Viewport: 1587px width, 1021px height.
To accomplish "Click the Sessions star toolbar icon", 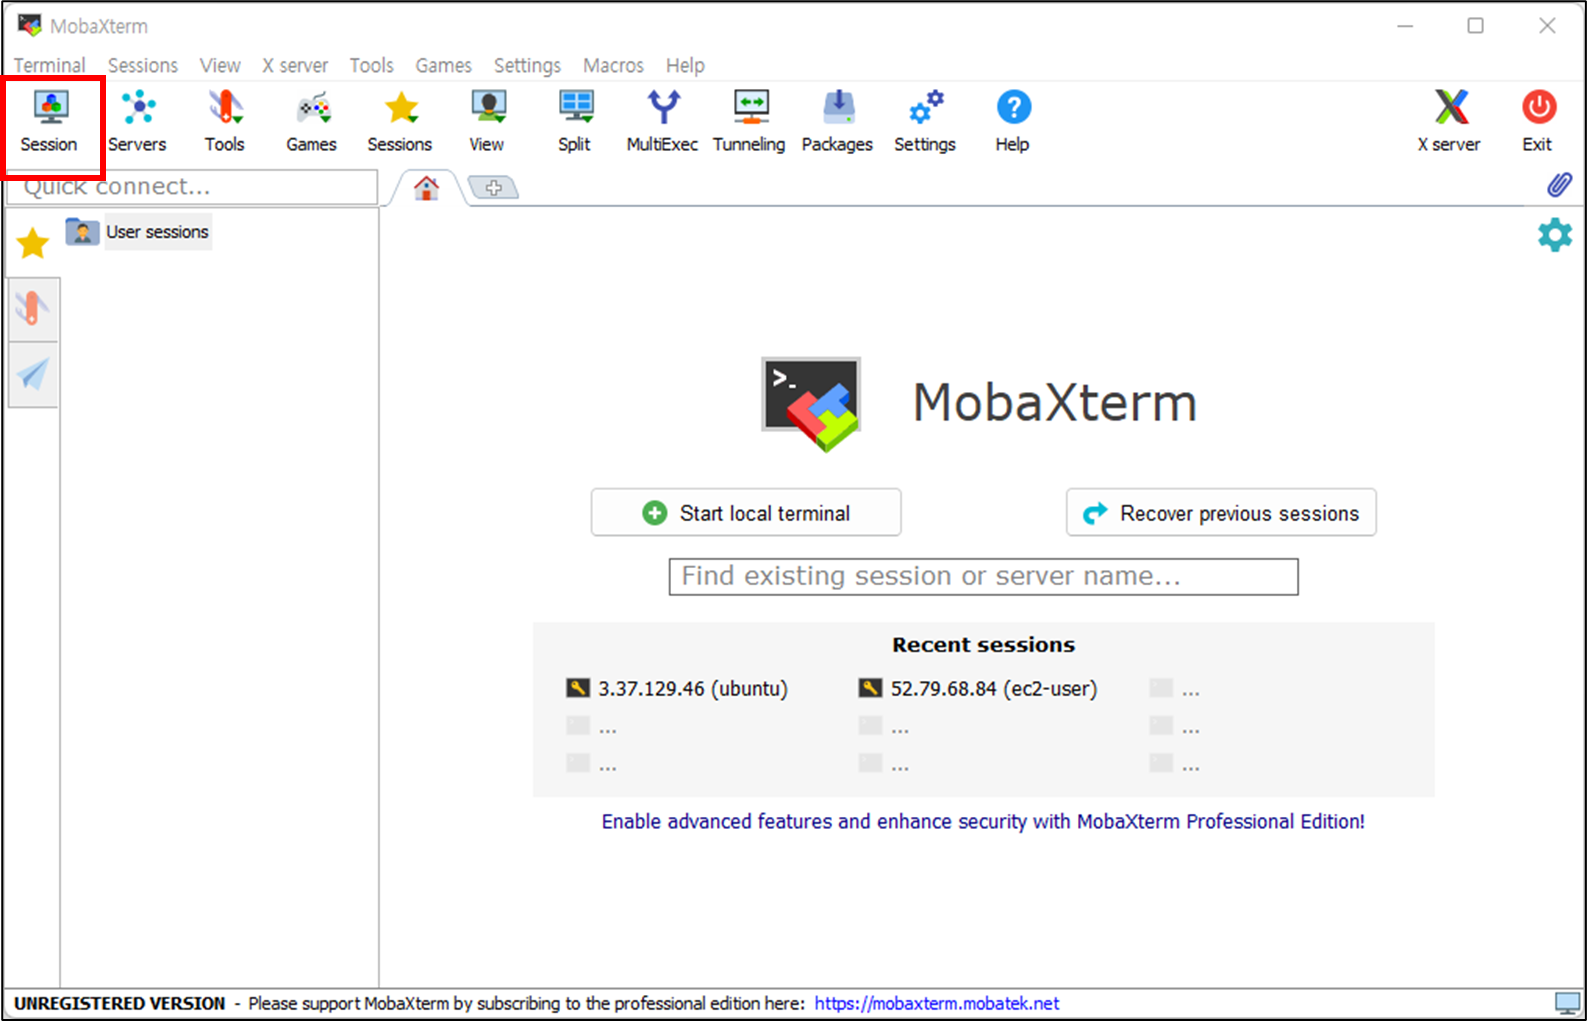I will coord(399,122).
